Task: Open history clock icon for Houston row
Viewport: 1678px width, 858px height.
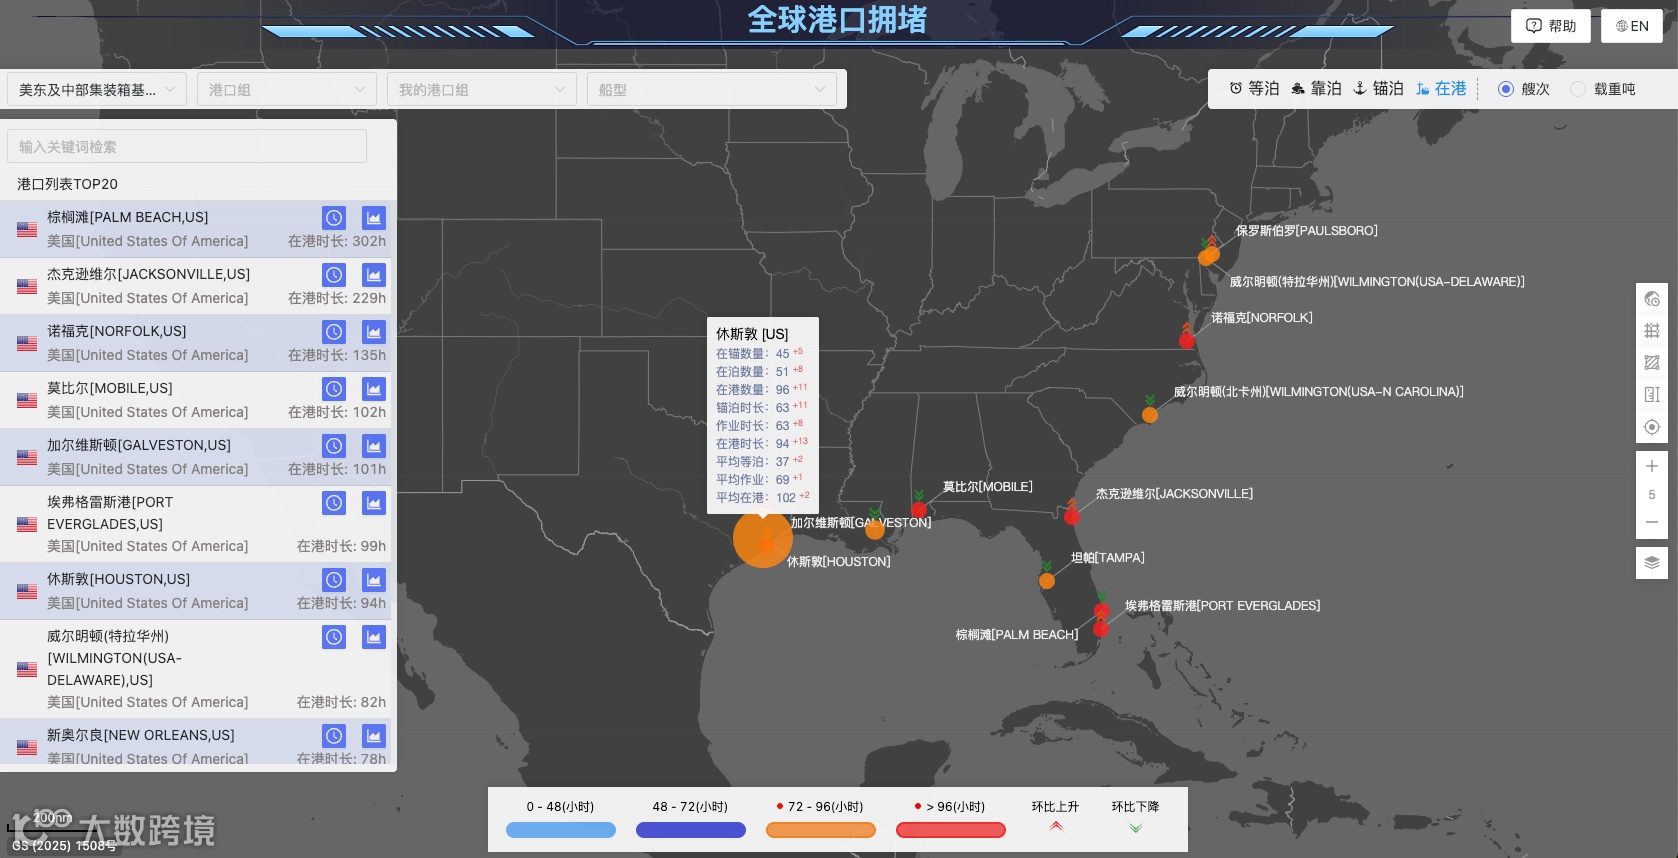Action: [334, 580]
